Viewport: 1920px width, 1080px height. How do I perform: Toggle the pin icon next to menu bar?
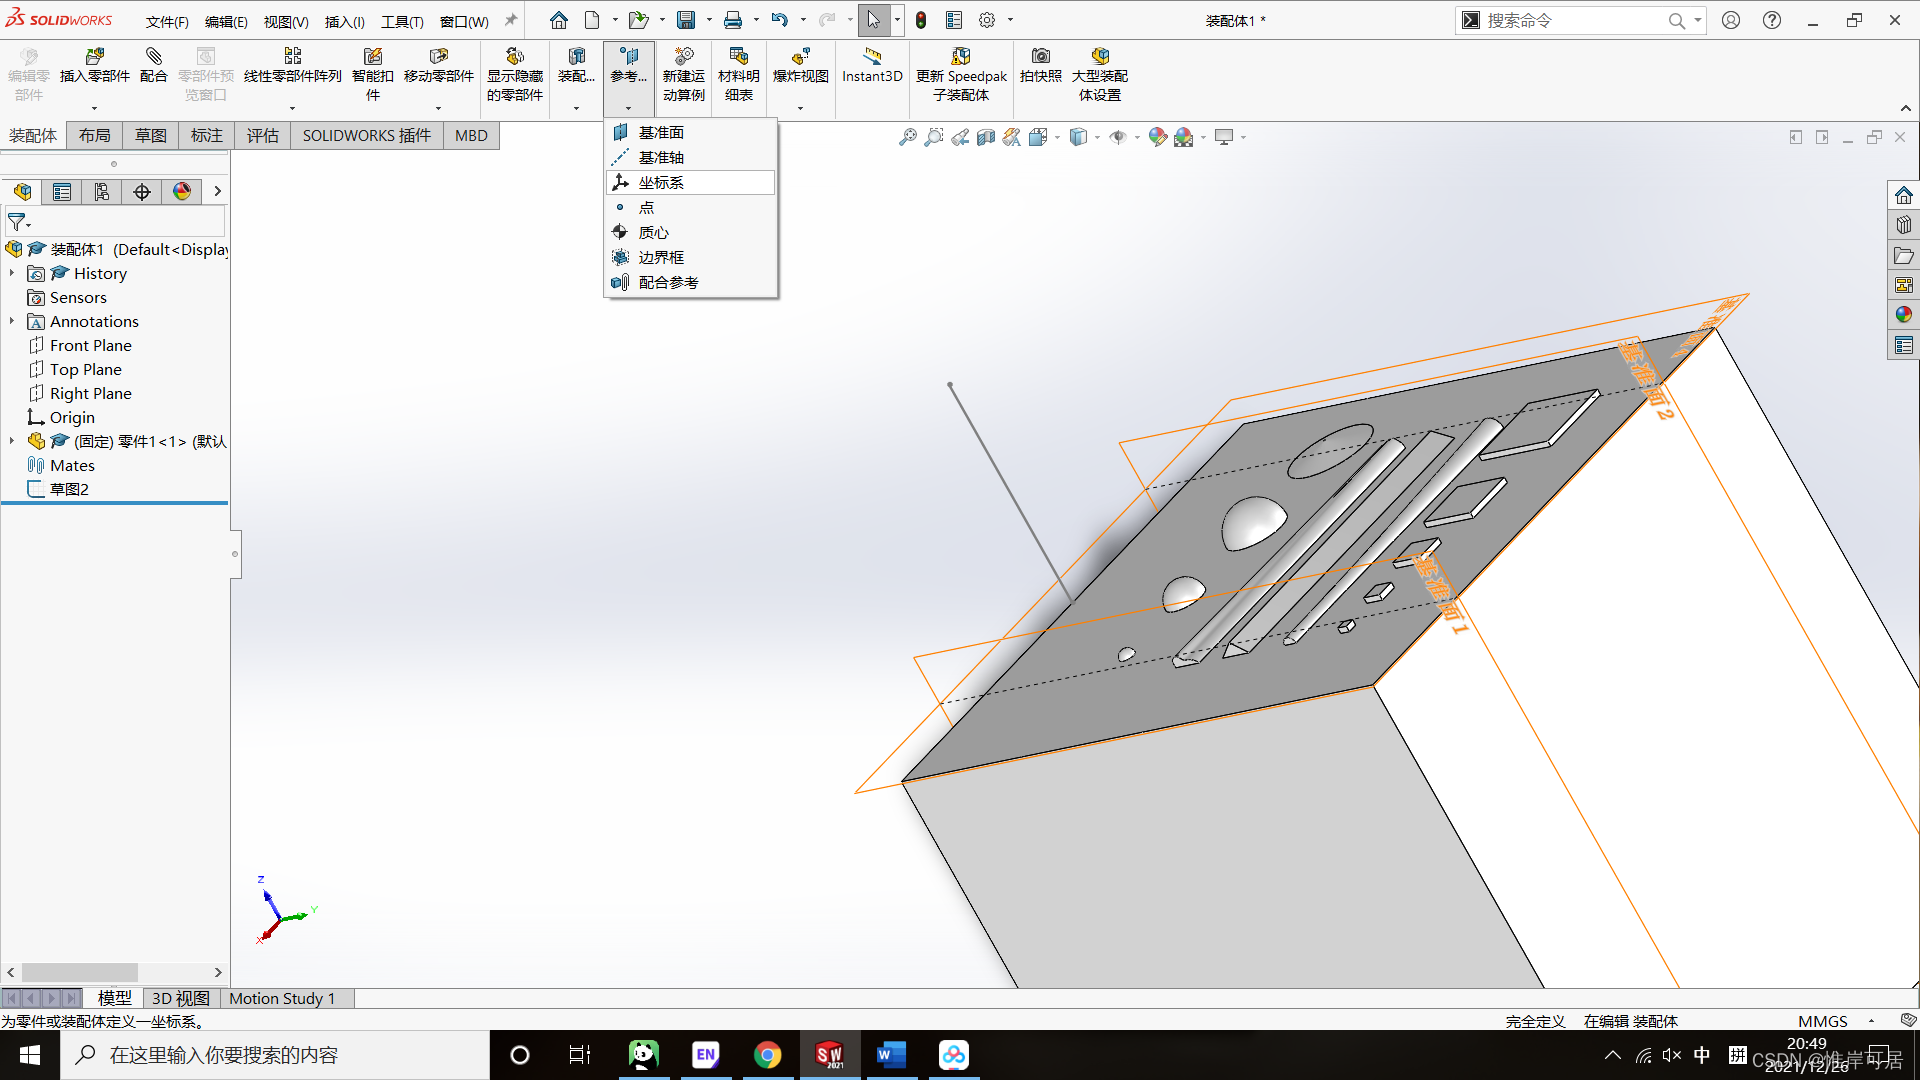click(511, 20)
